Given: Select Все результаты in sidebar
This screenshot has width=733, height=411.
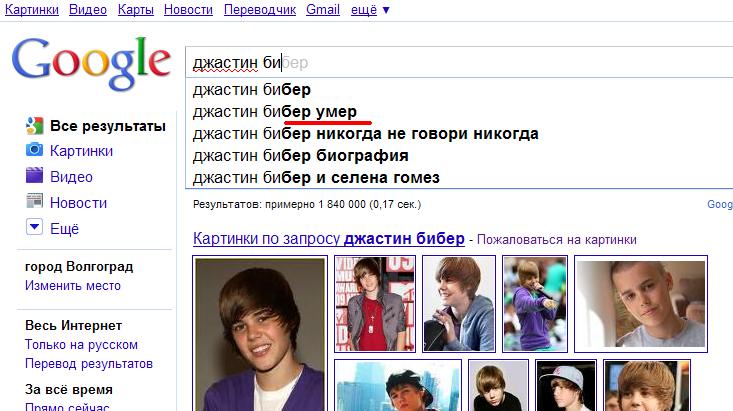Looking at the screenshot, I should click(108, 126).
